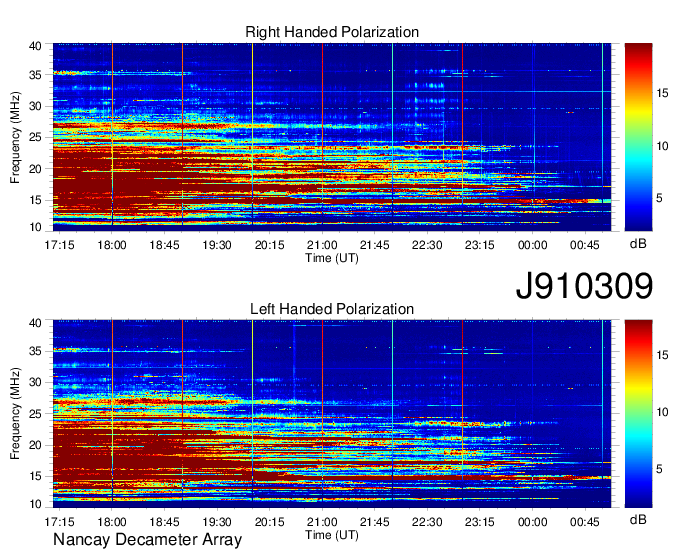
Task: Click 22:30 time tick on Left Handed plot
Action: click(427, 522)
